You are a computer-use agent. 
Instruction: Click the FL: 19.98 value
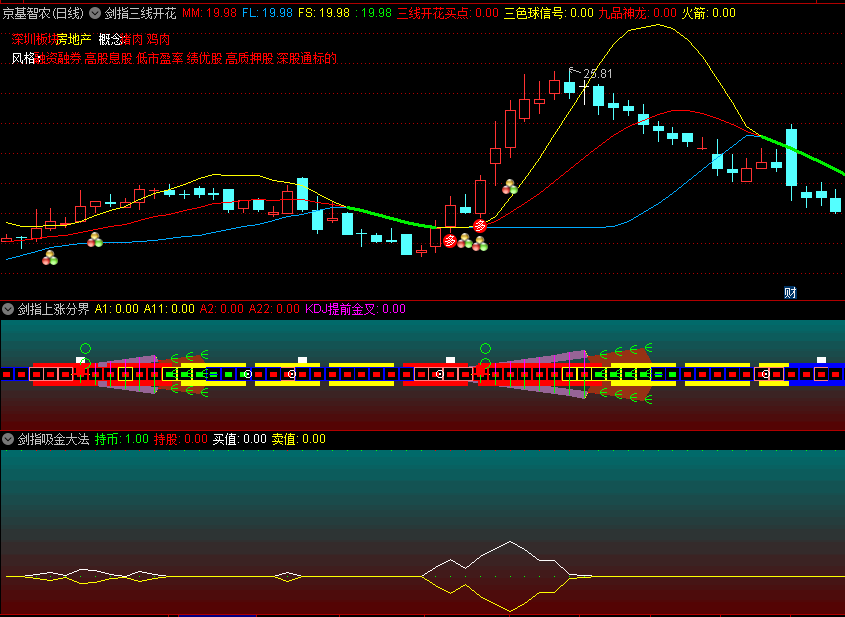pyautogui.click(x=267, y=13)
